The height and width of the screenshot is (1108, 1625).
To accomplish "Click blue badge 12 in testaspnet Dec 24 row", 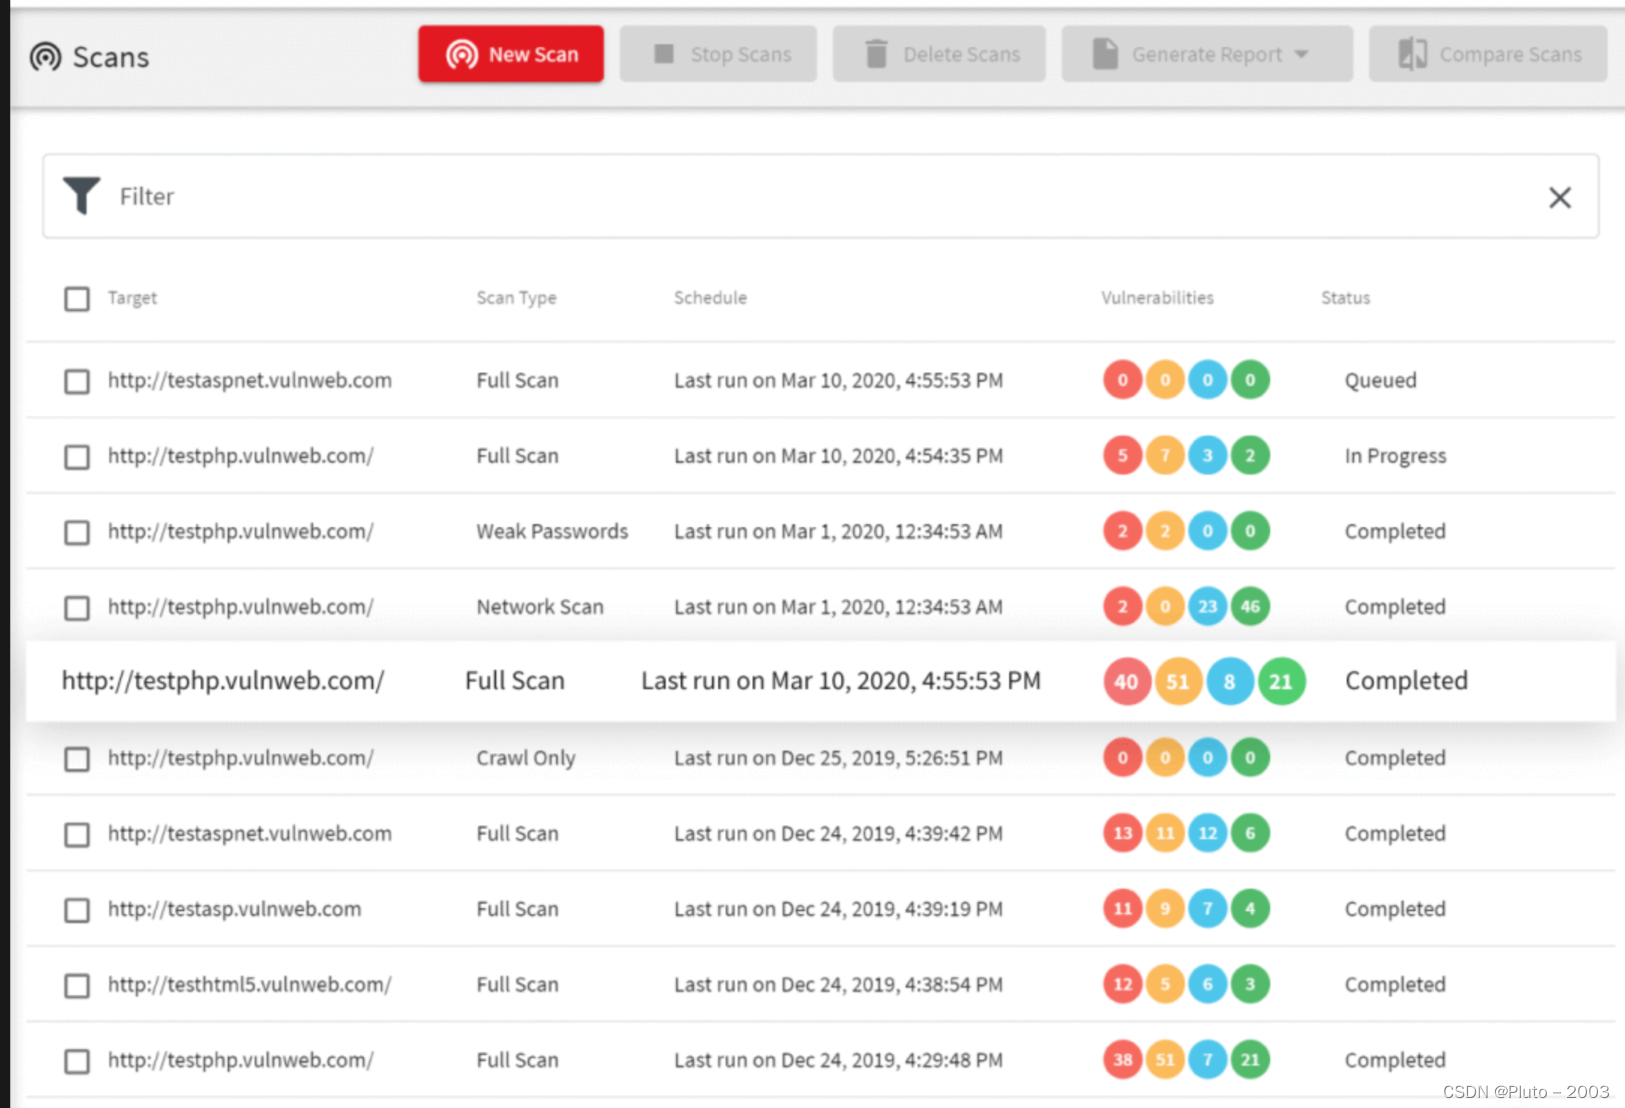I will pos(1207,833).
